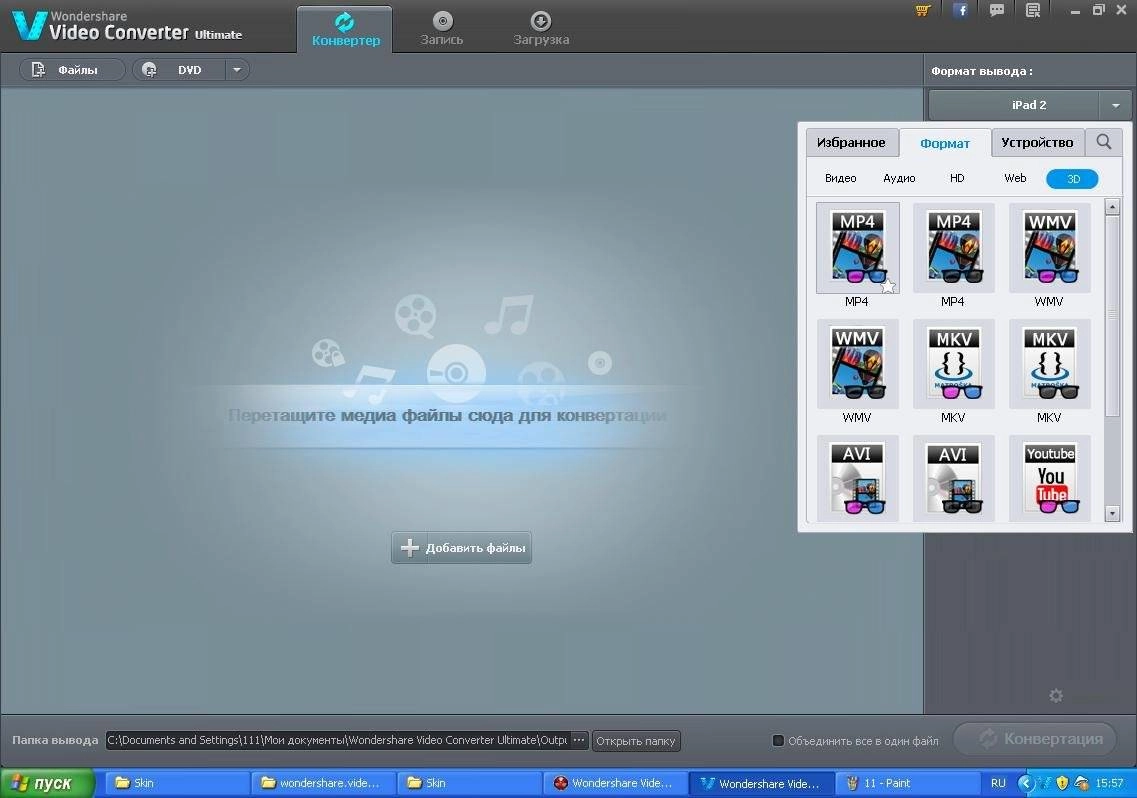Open the Facebook share icon

point(961,11)
